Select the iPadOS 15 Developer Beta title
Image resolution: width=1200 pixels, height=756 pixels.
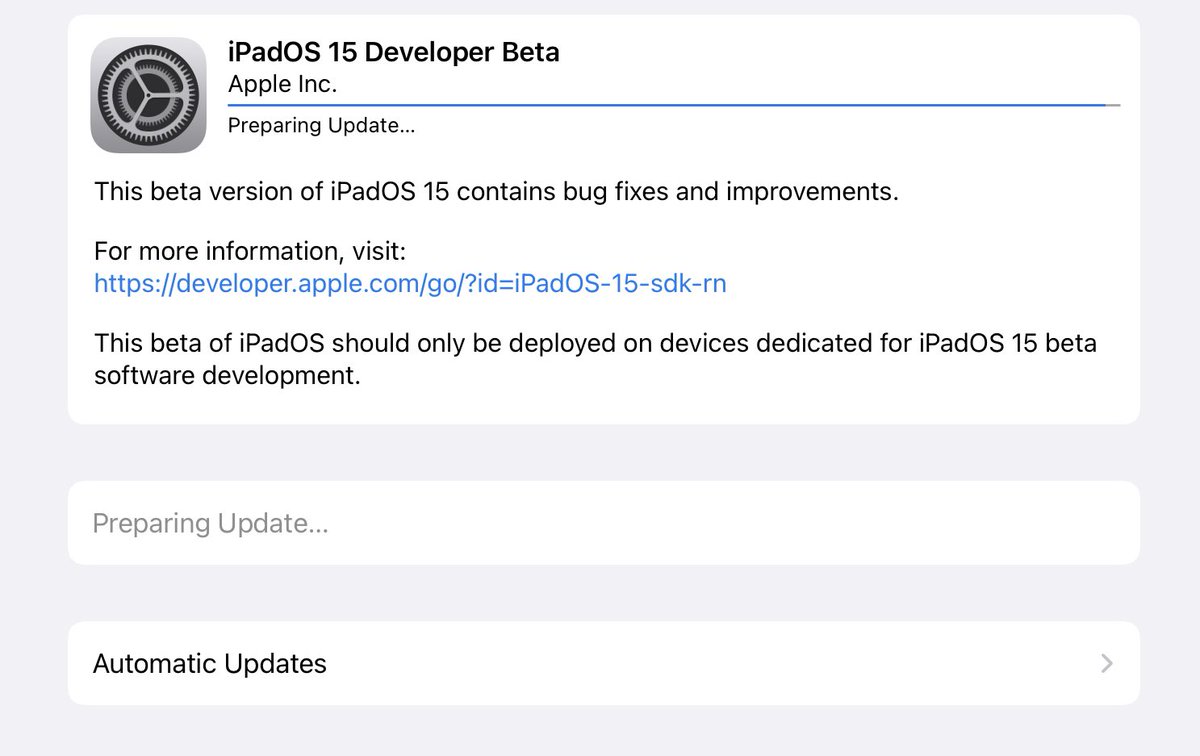click(394, 52)
